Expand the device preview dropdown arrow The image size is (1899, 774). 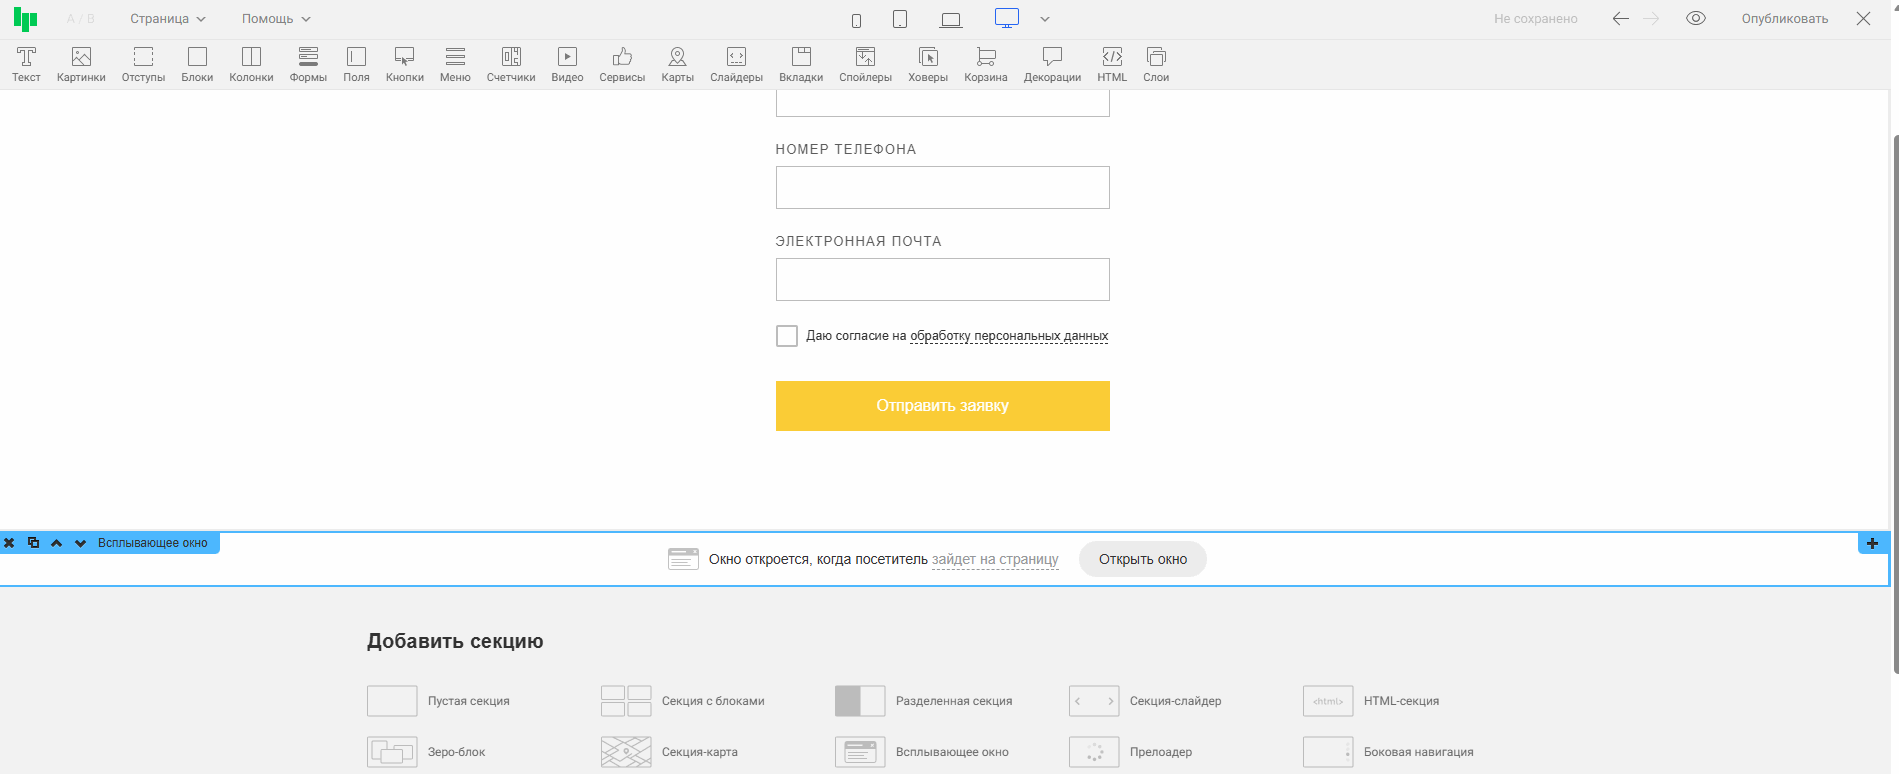1045,19
